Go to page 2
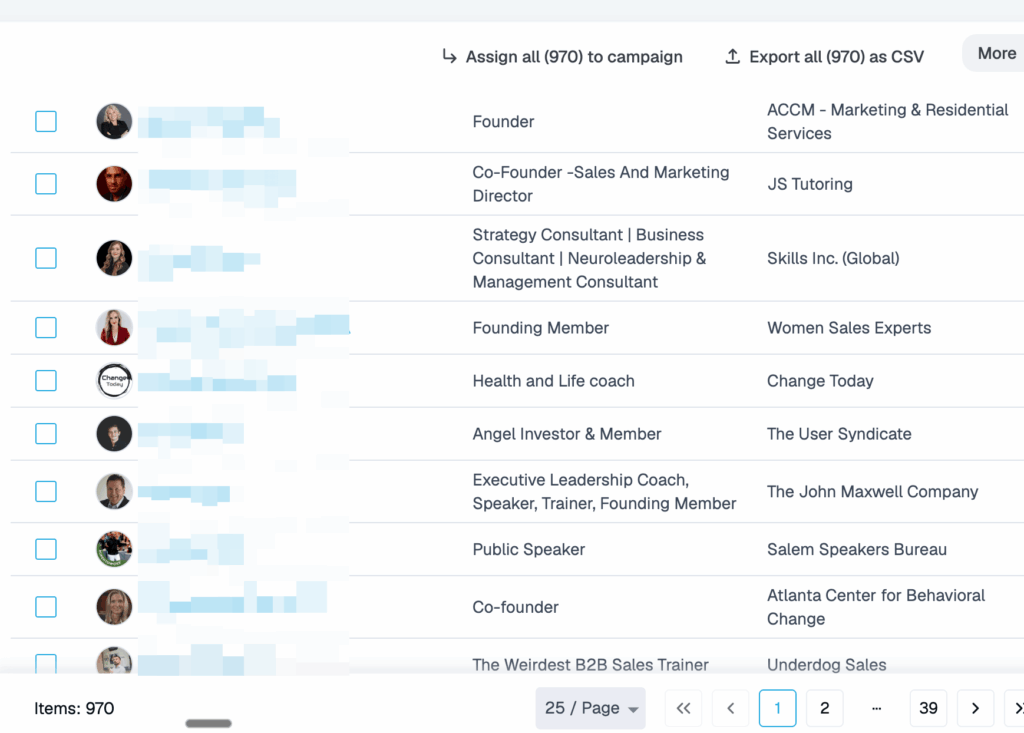Screen dimensions: 1024x733 (x=825, y=708)
